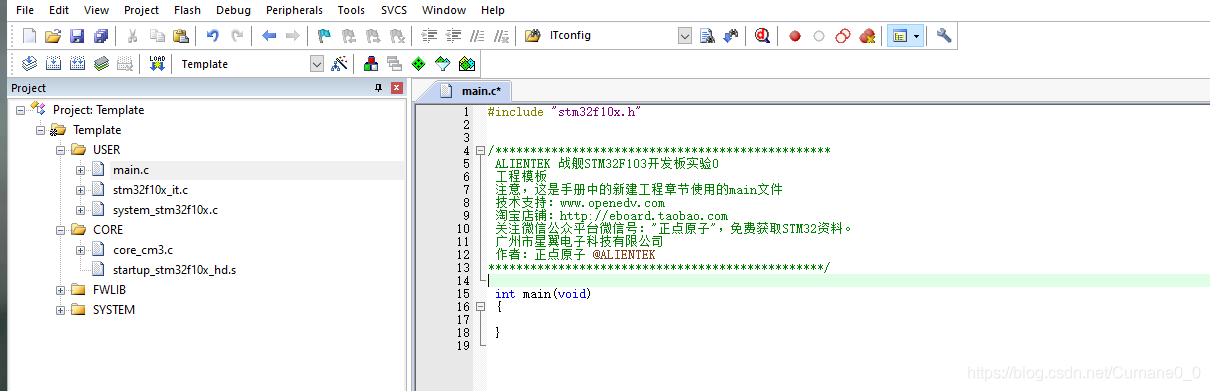
Task: Navigate forwards with right arrow icon
Action: click(x=292, y=36)
